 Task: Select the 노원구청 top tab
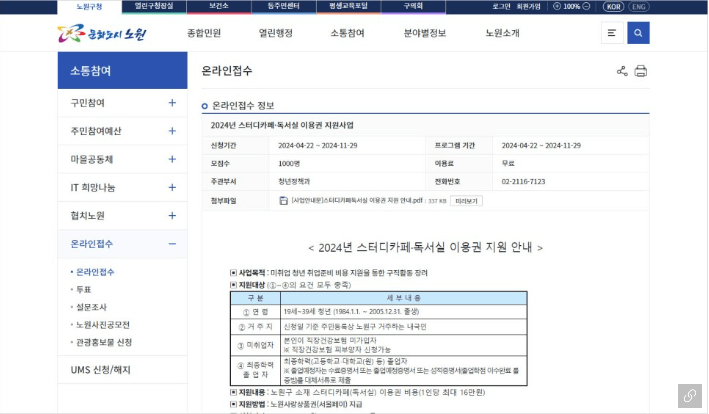click(90, 6)
